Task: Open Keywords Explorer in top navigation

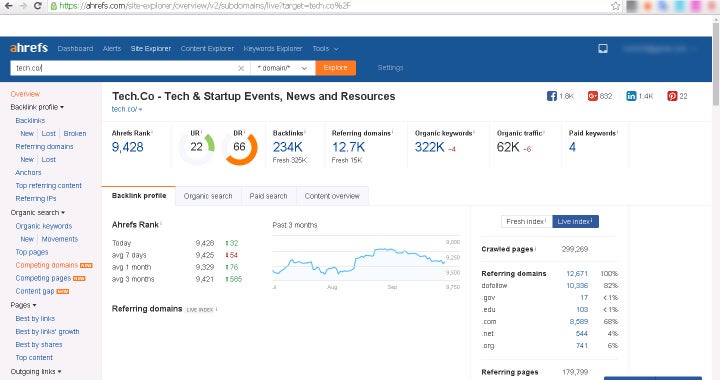Action: tap(273, 48)
